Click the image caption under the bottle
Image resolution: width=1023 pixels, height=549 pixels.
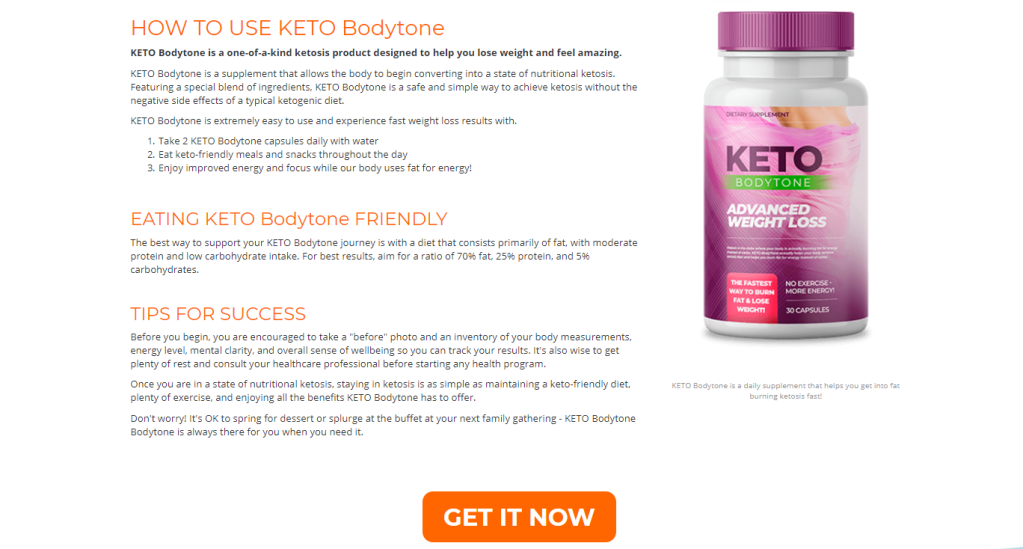(786, 390)
